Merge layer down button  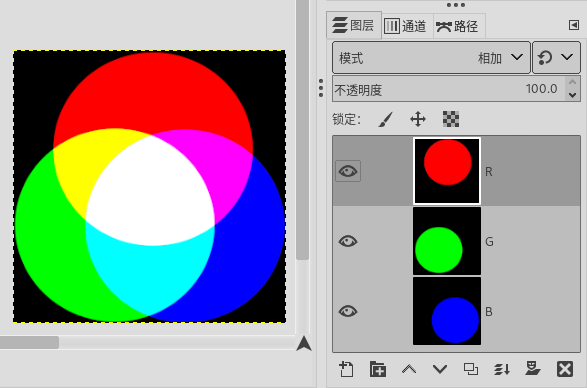tap(502, 369)
